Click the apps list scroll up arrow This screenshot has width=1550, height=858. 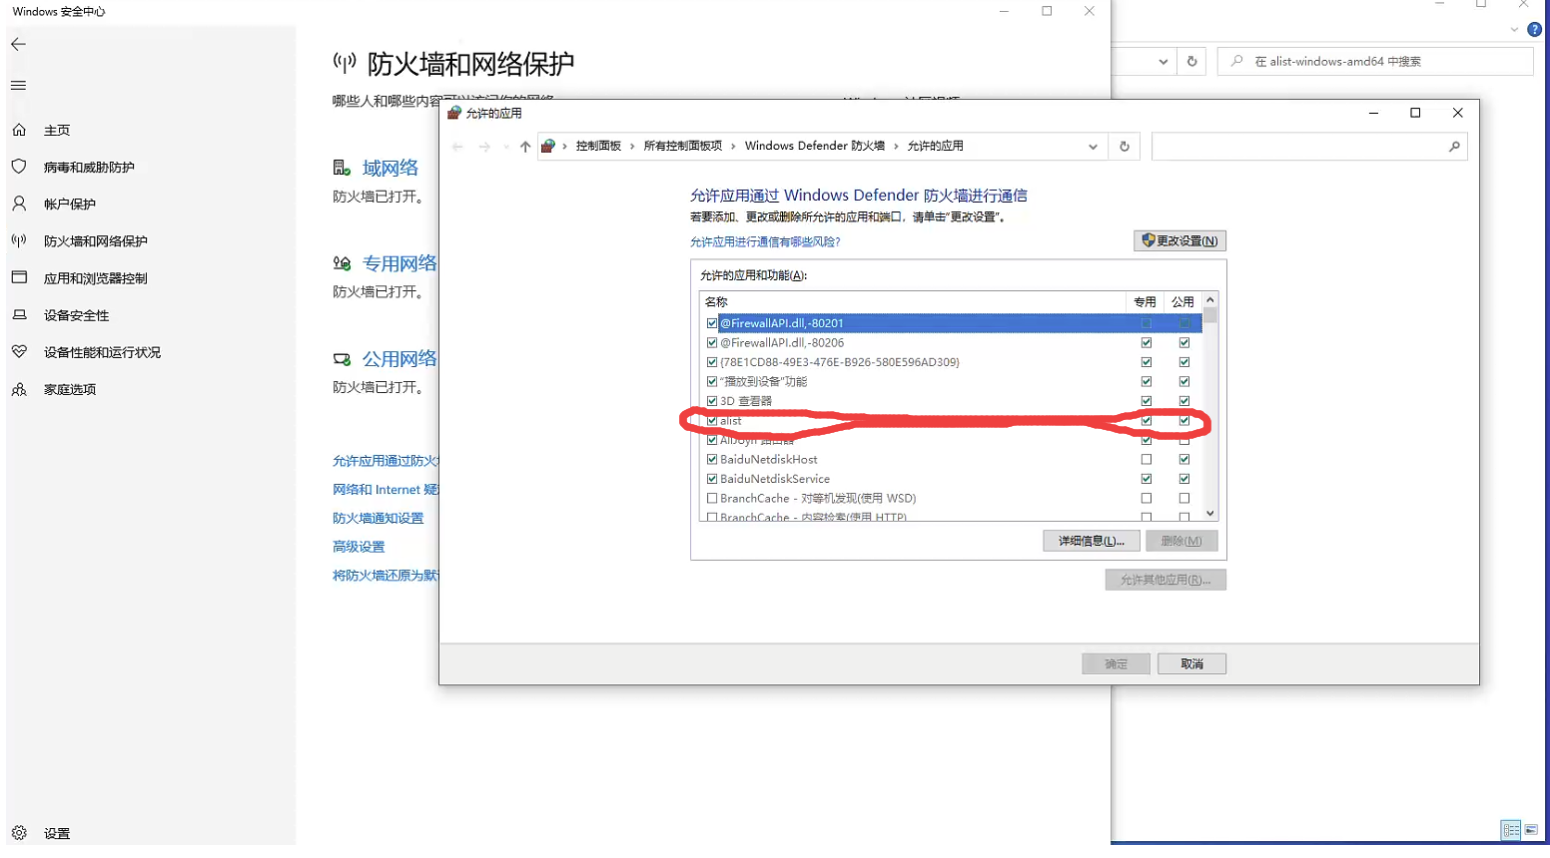(x=1210, y=300)
